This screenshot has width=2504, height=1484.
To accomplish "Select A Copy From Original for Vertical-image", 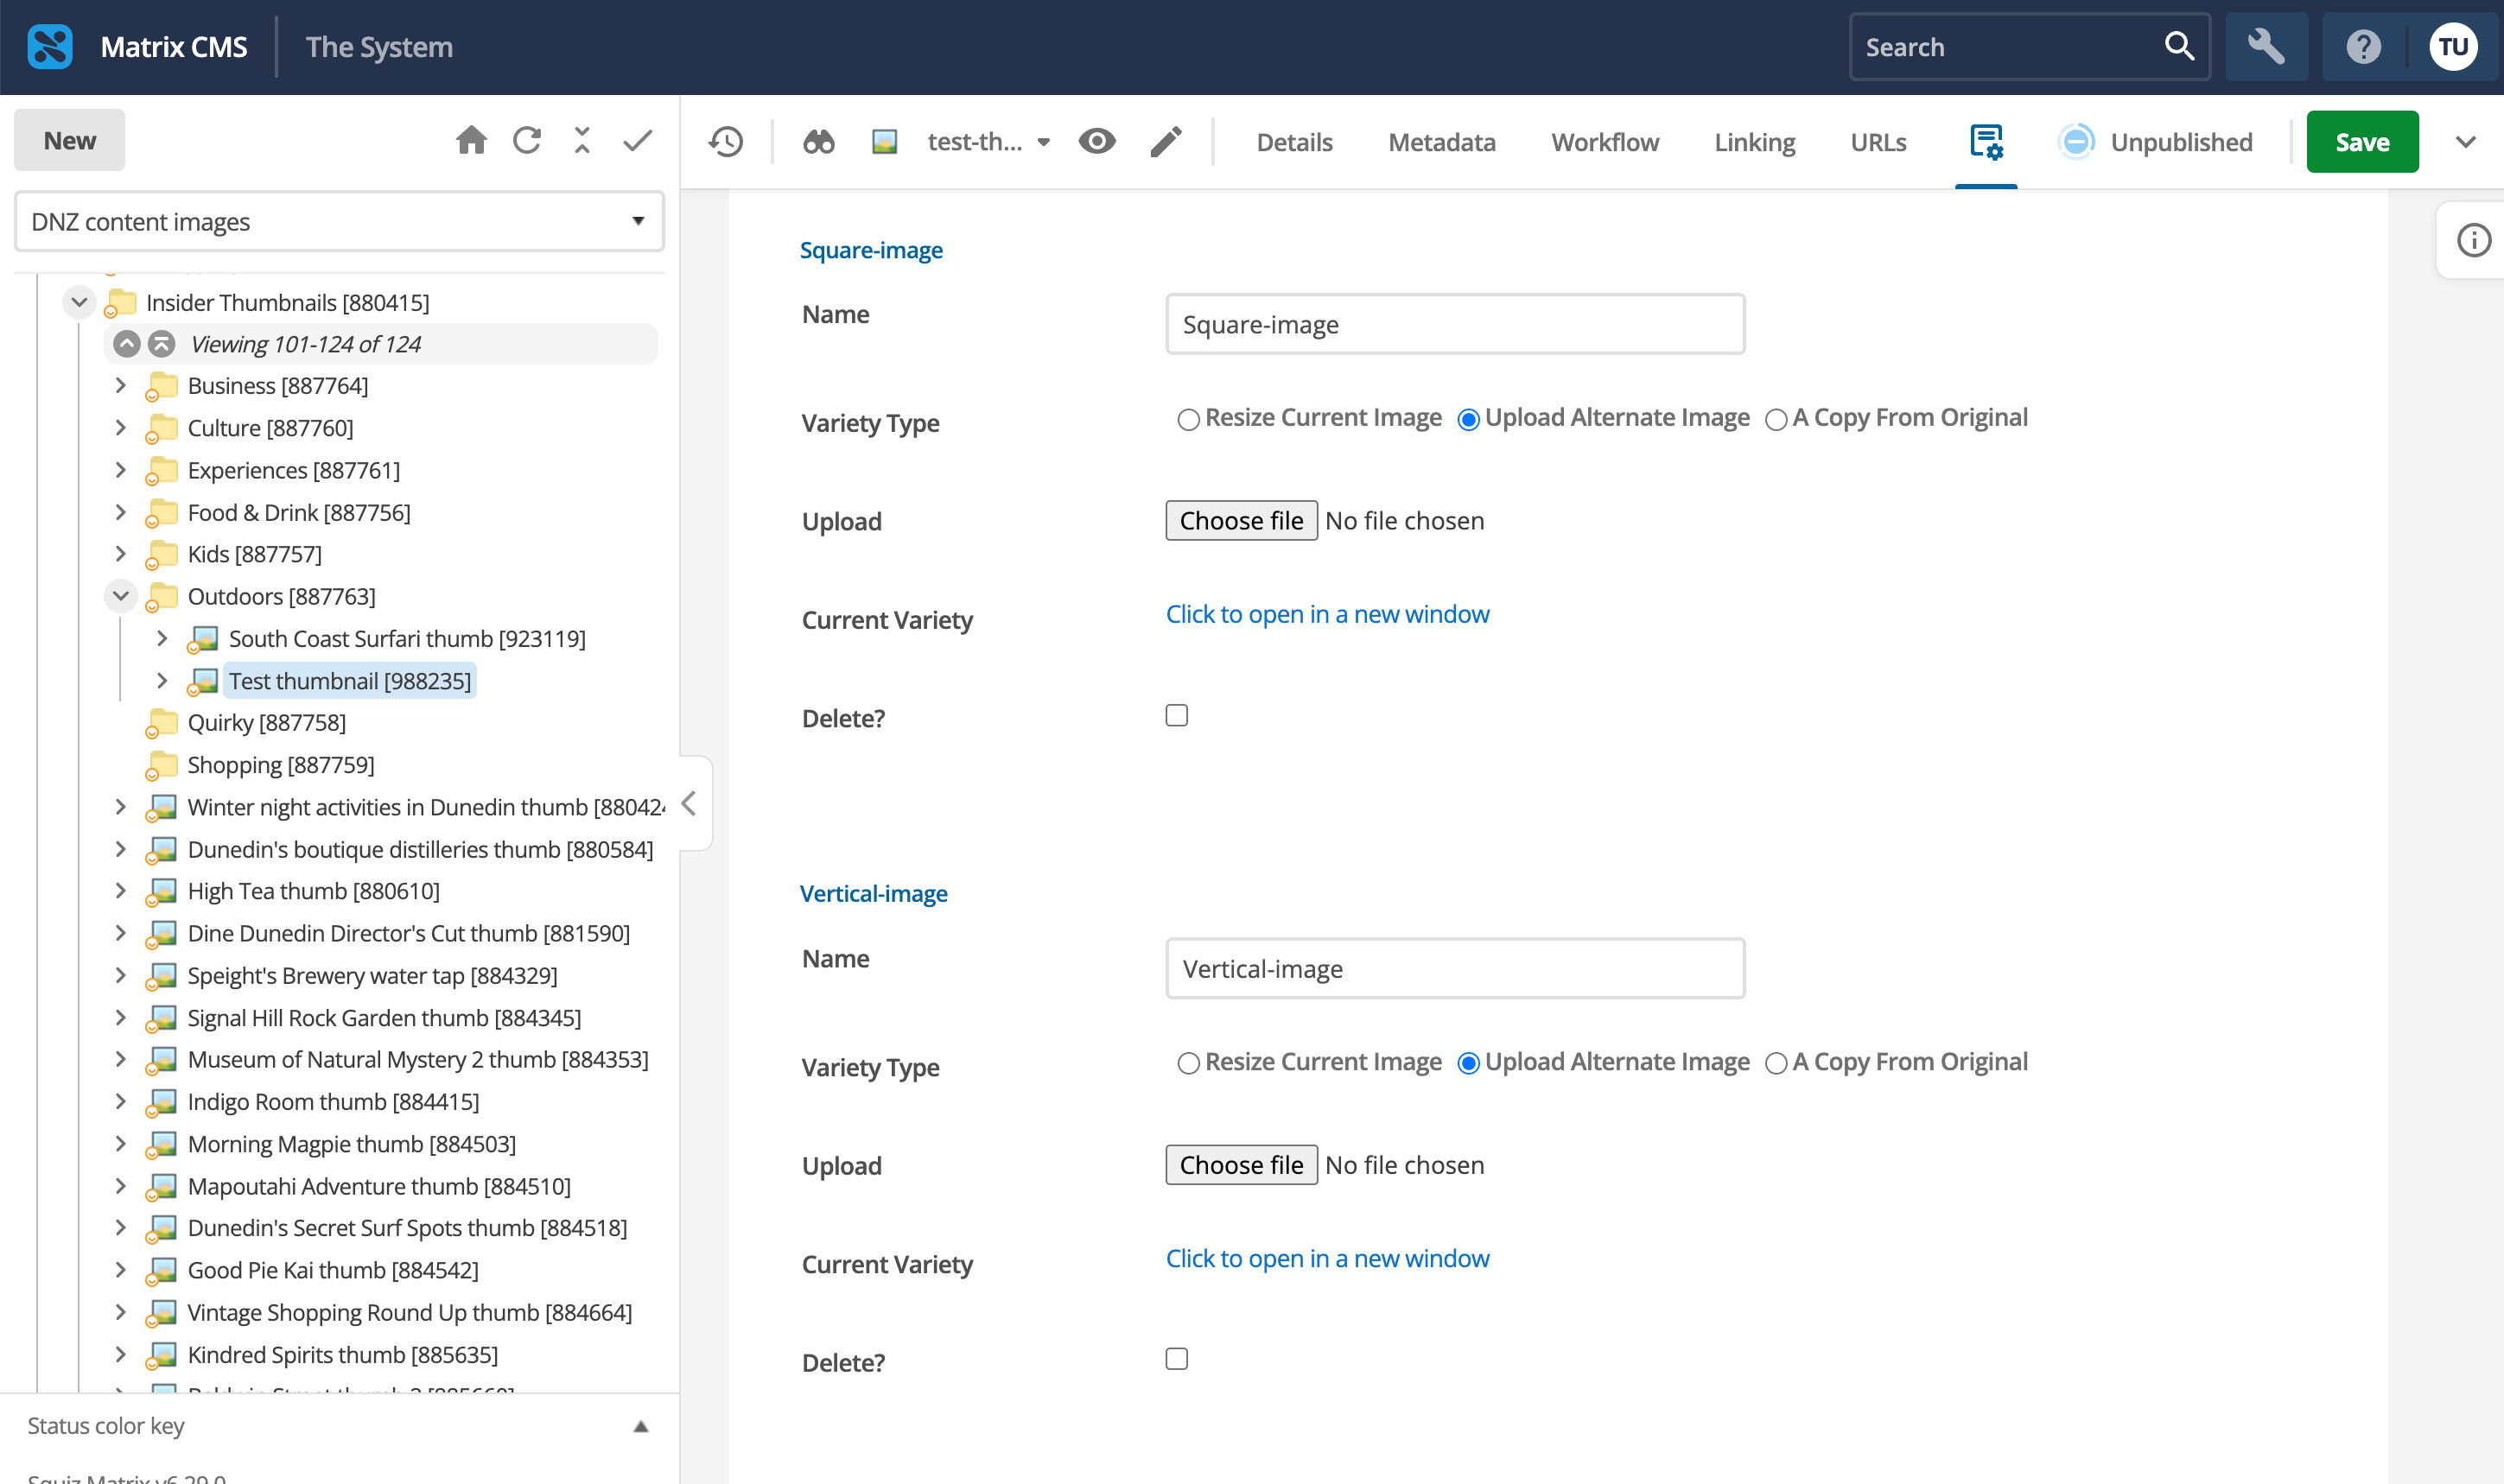I will 1775,1064.
